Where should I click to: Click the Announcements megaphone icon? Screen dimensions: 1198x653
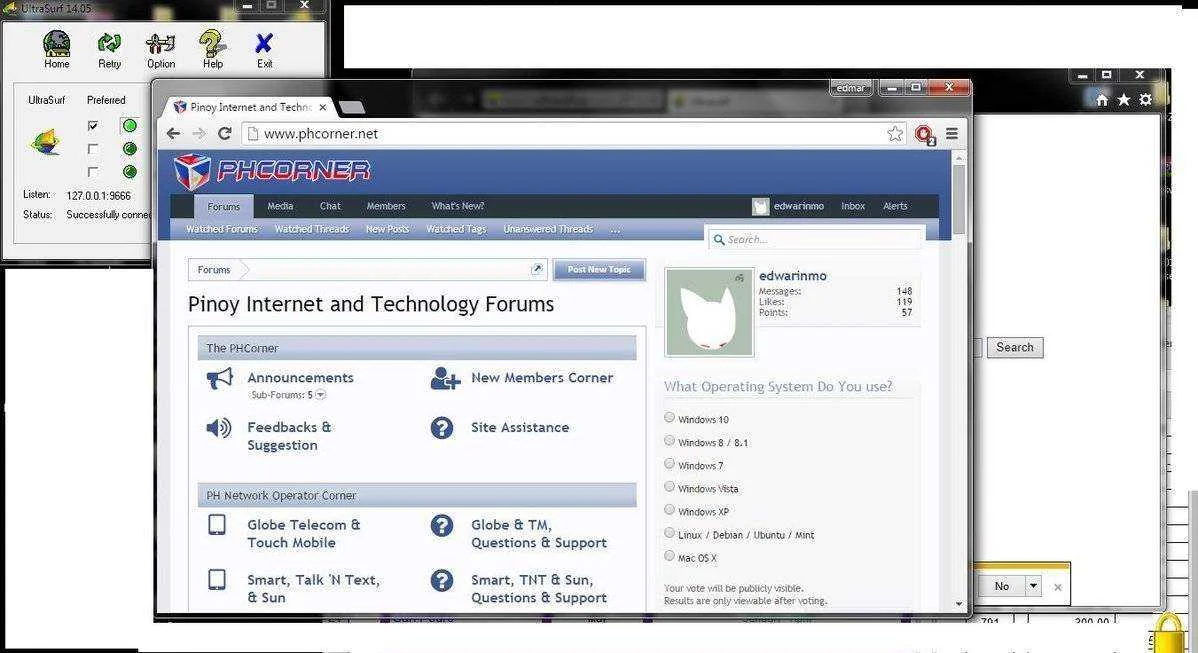click(x=219, y=378)
